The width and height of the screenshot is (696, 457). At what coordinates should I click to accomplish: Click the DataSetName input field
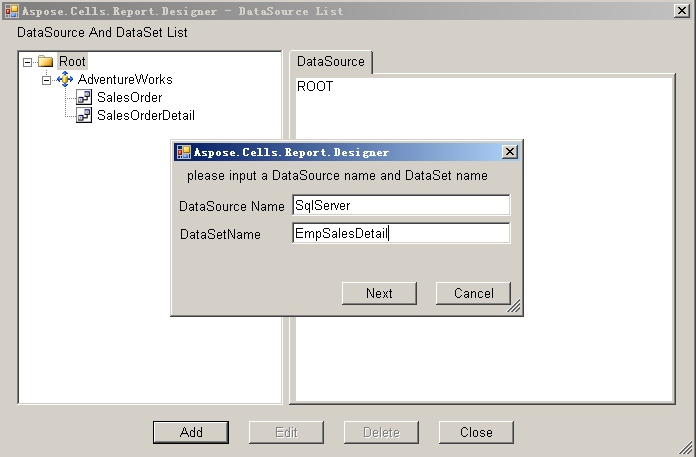tap(401, 233)
